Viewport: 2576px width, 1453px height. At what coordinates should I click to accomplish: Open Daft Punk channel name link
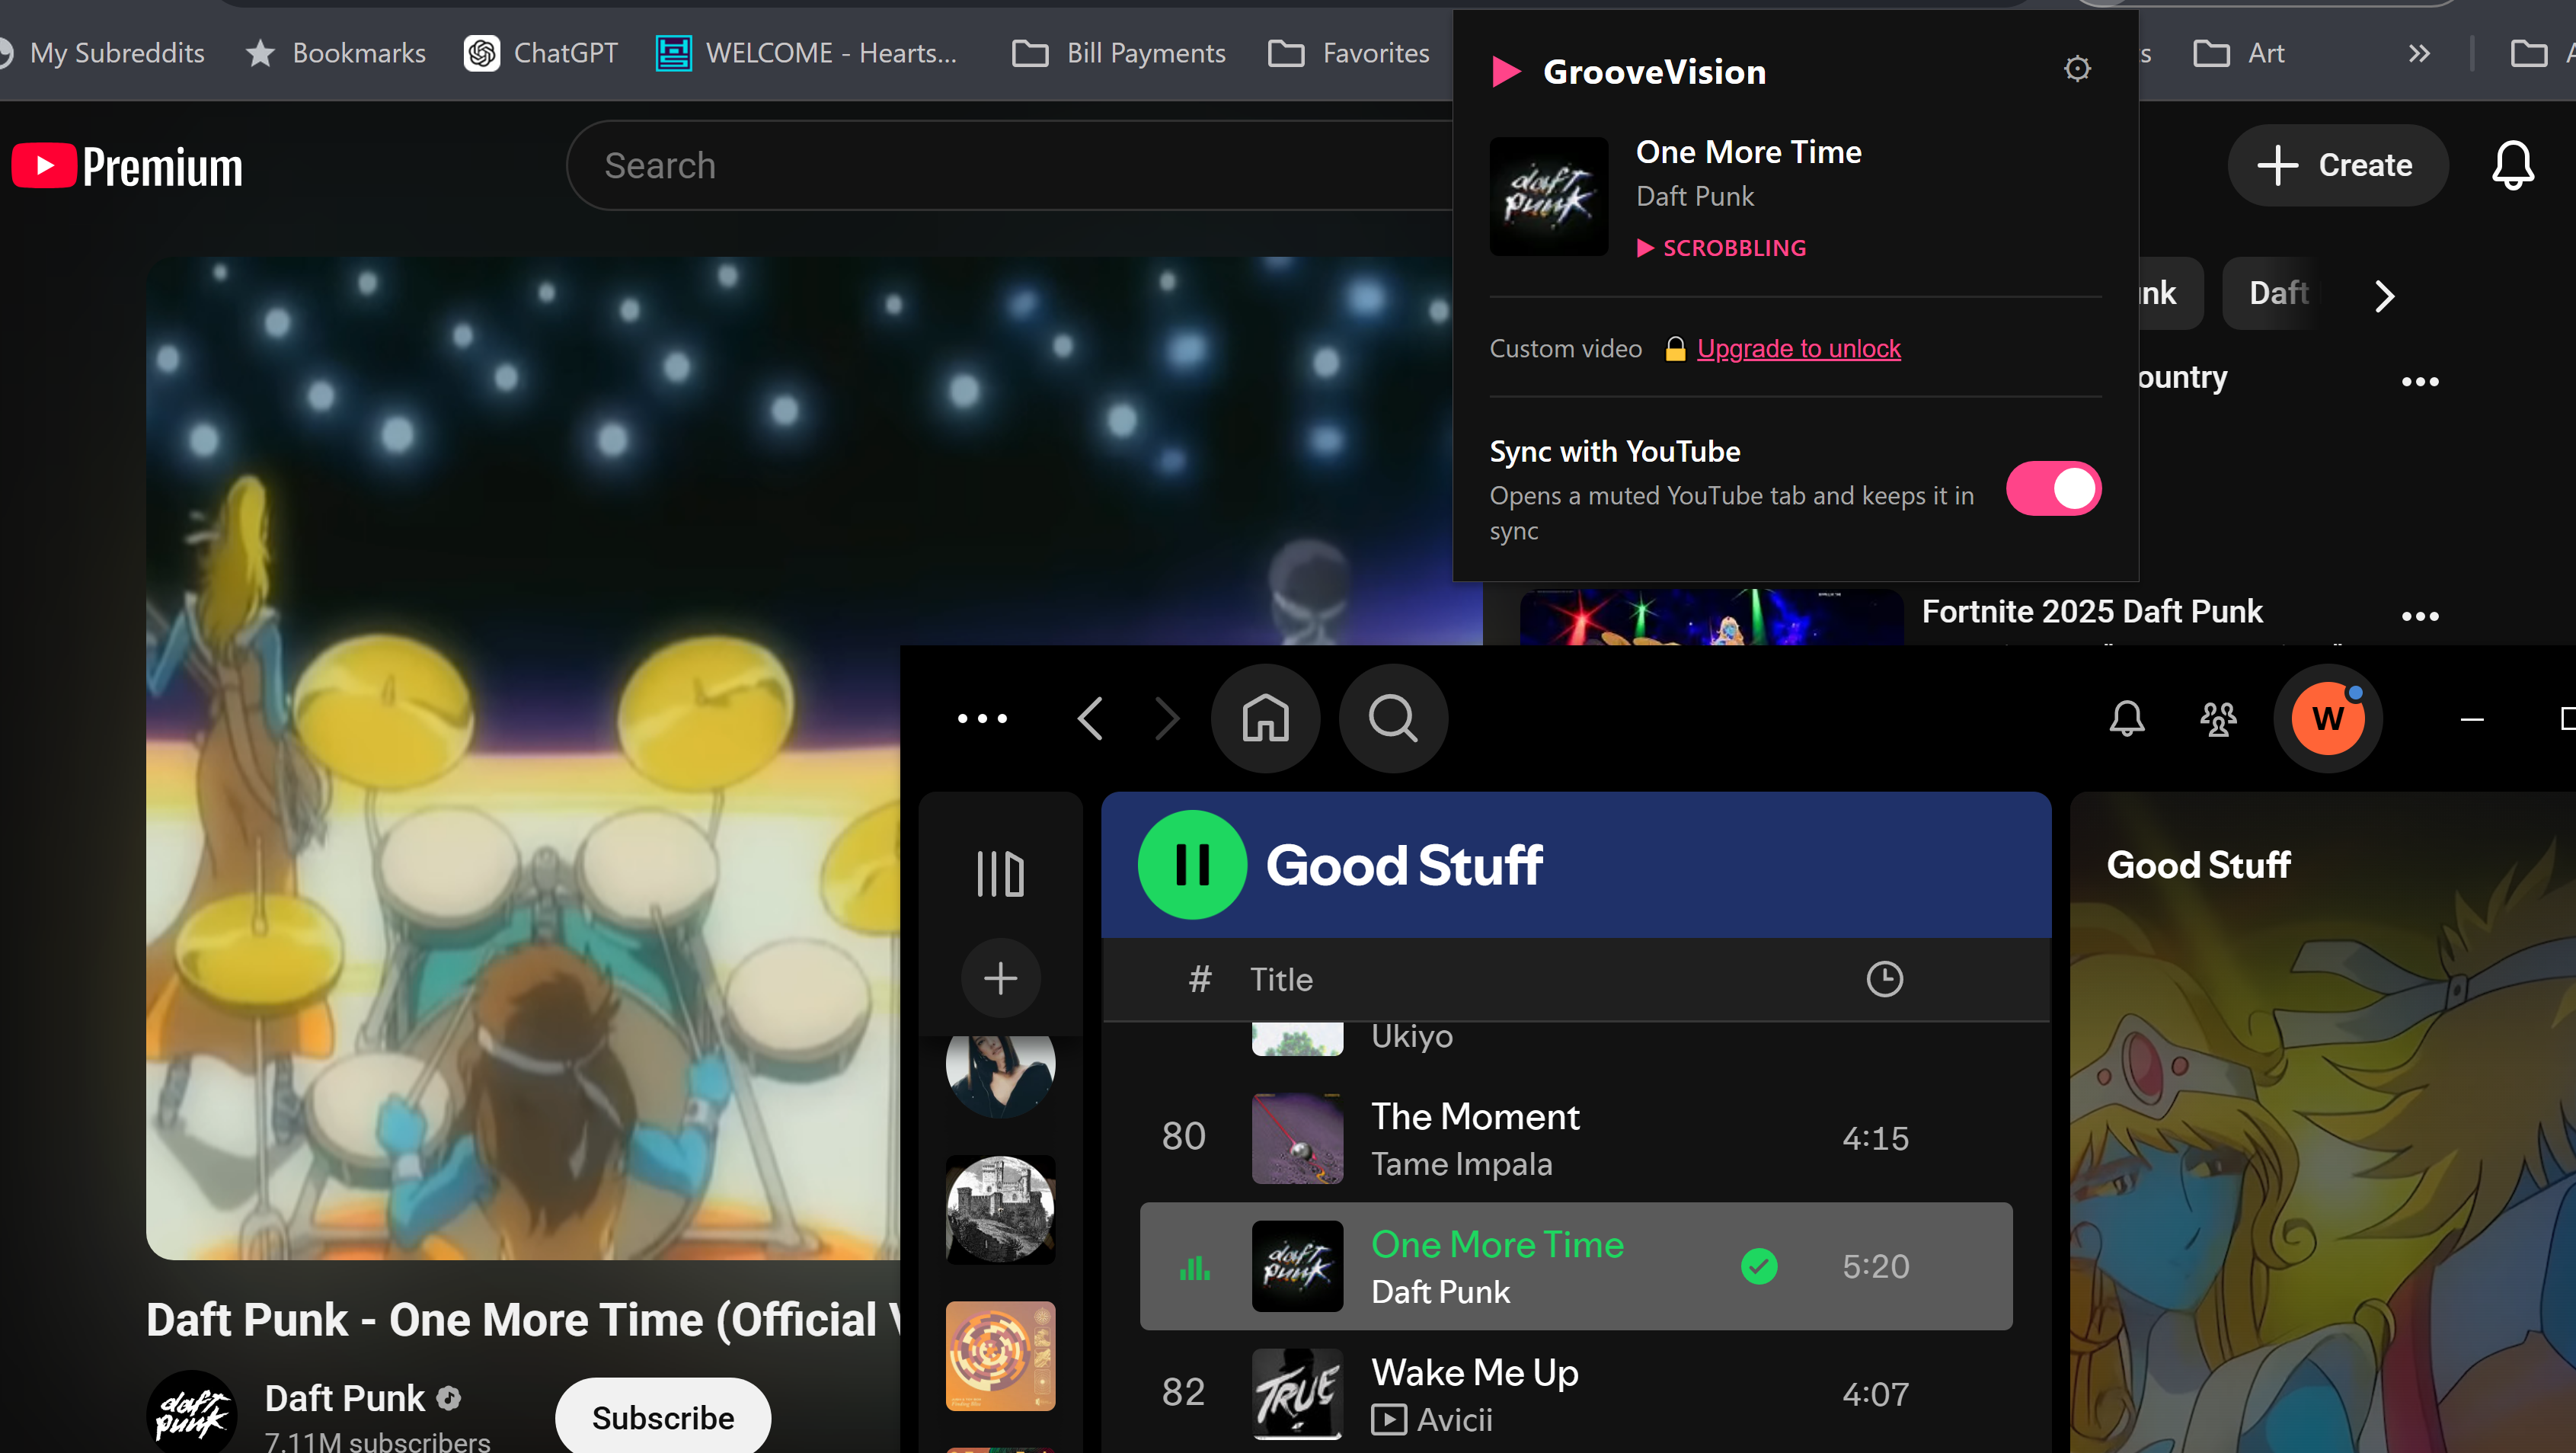[x=345, y=1398]
